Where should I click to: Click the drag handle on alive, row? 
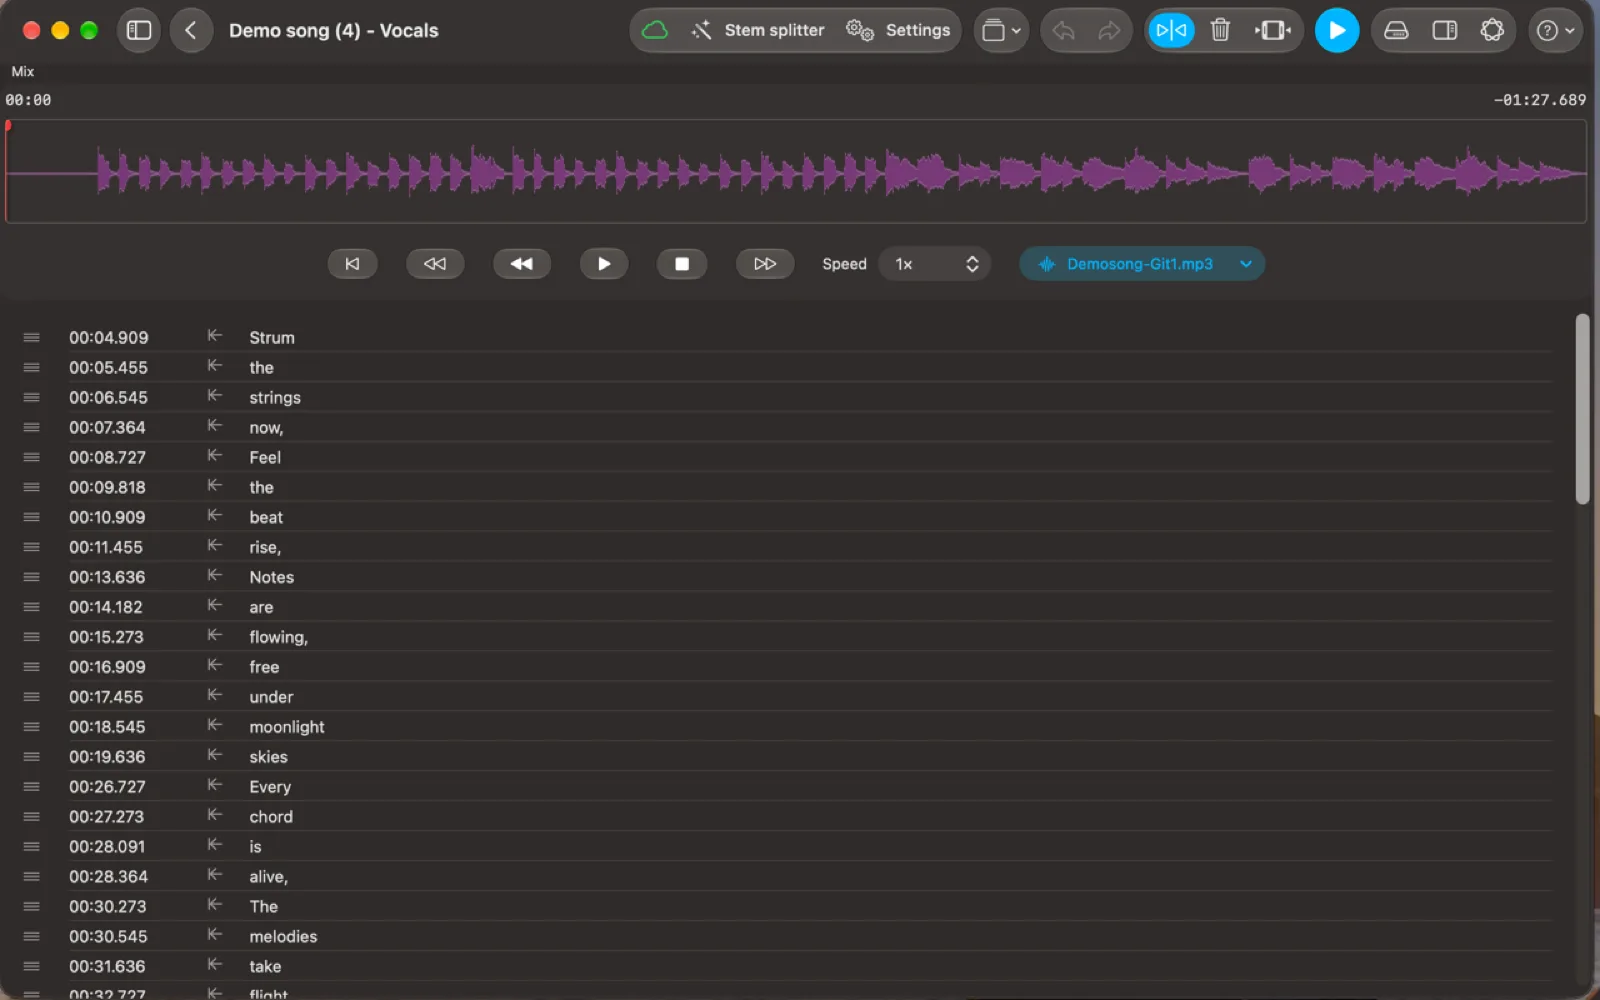32,877
